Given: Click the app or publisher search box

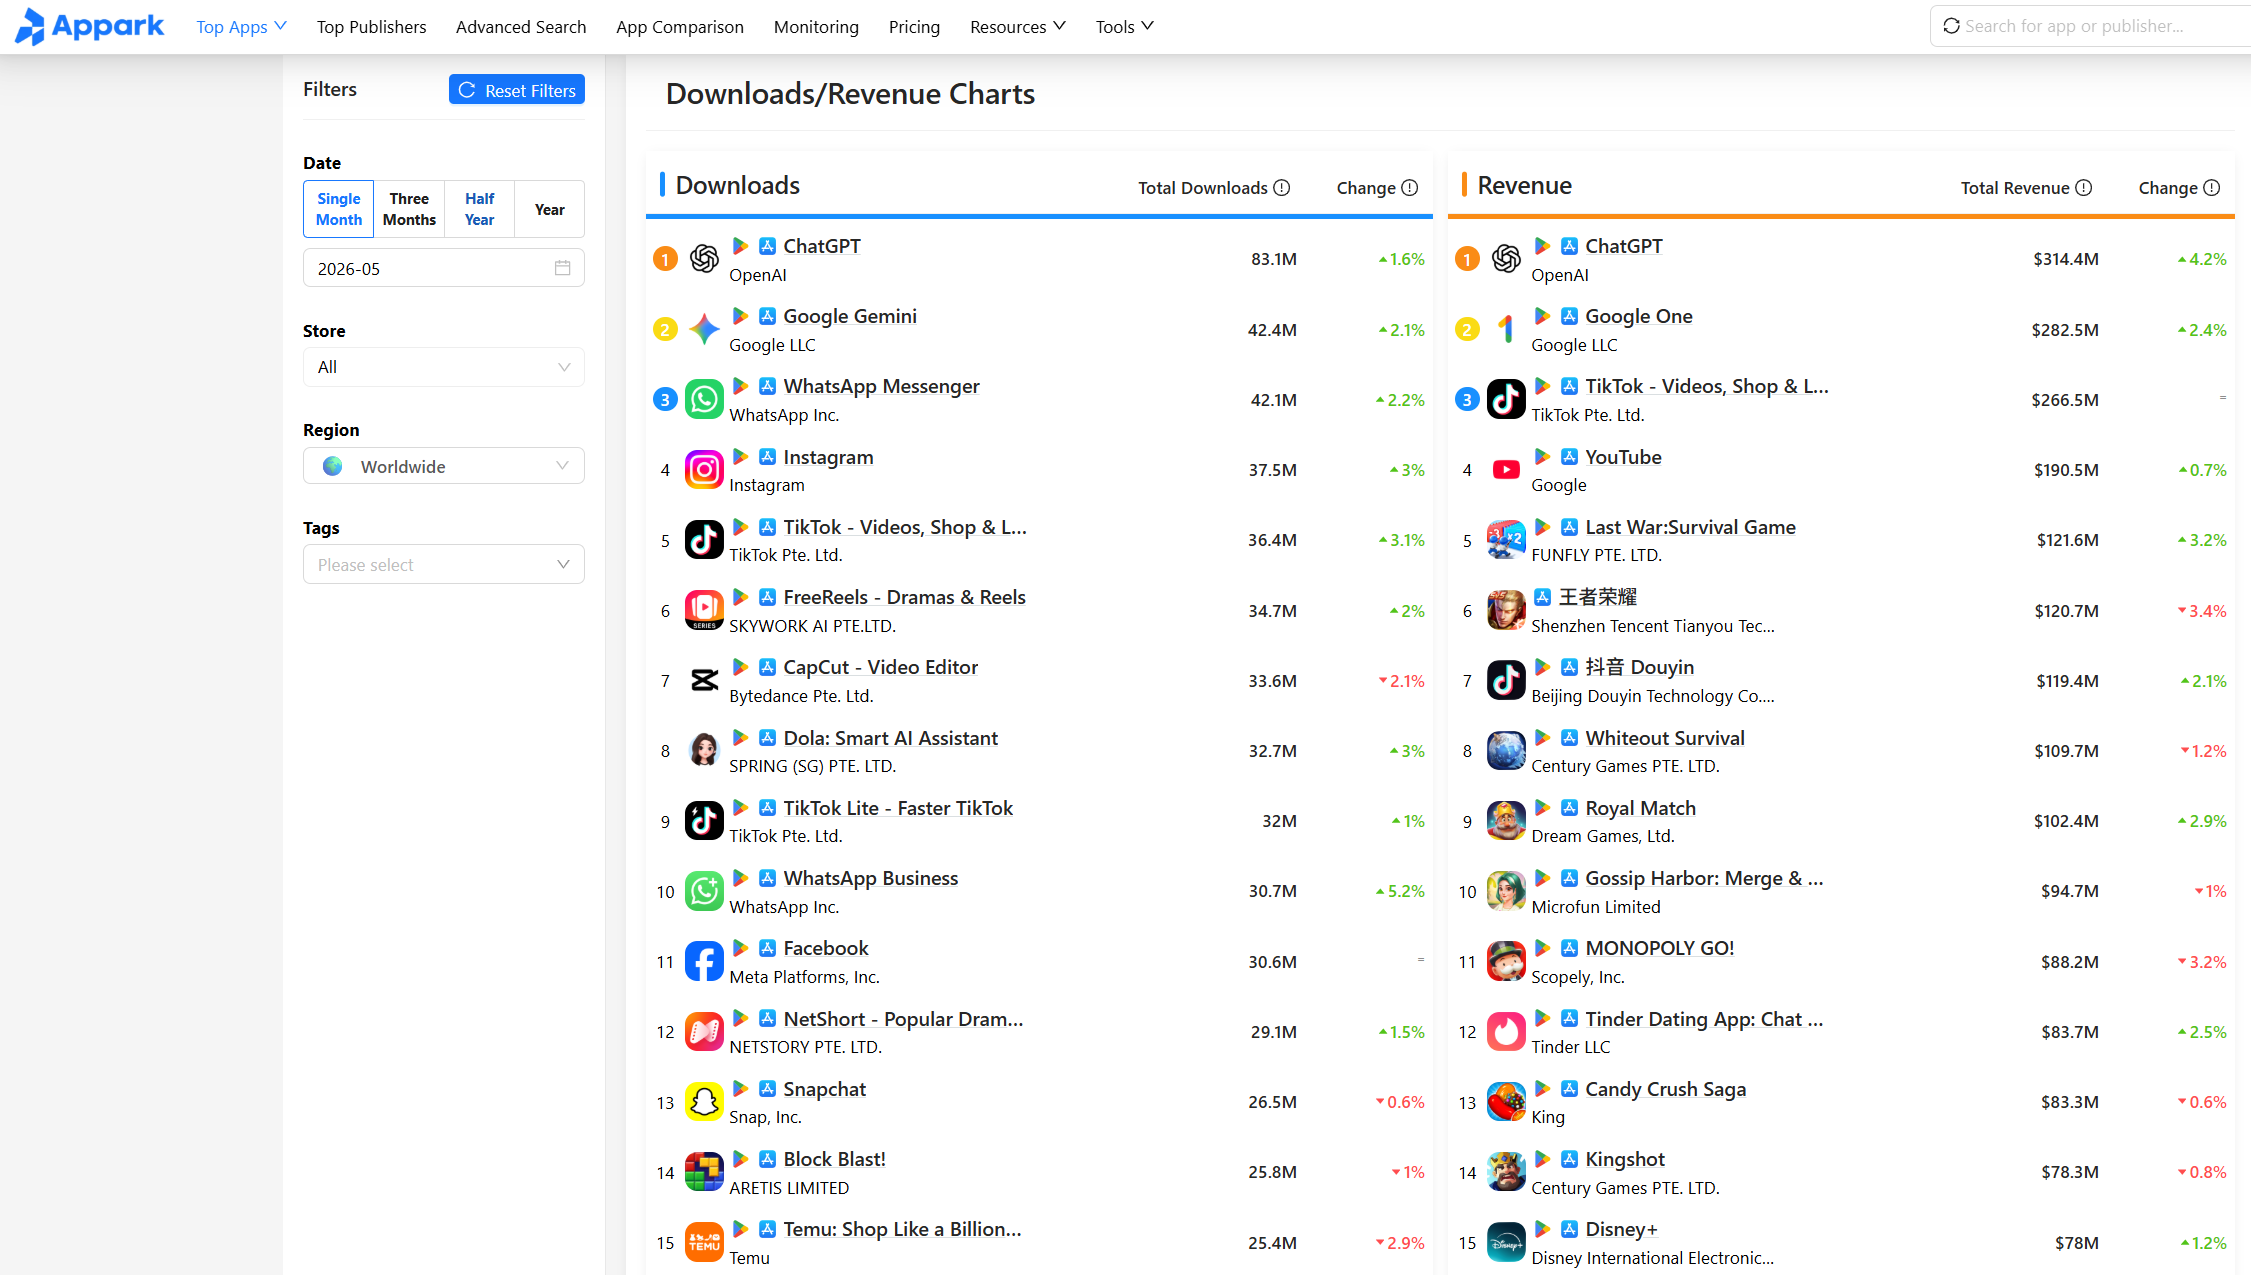Looking at the screenshot, I should pyautogui.click(x=2090, y=26).
